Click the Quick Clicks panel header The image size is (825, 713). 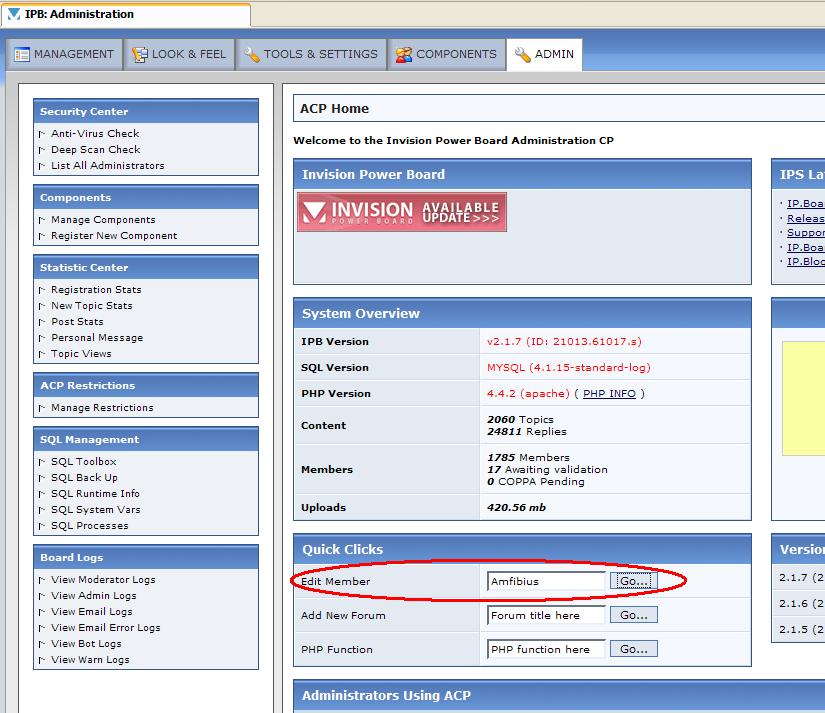point(522,549)
